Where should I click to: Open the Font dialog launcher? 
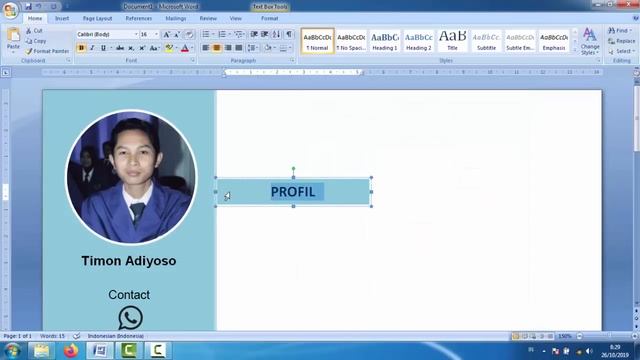pyautogui.click(x=193, y=60)
